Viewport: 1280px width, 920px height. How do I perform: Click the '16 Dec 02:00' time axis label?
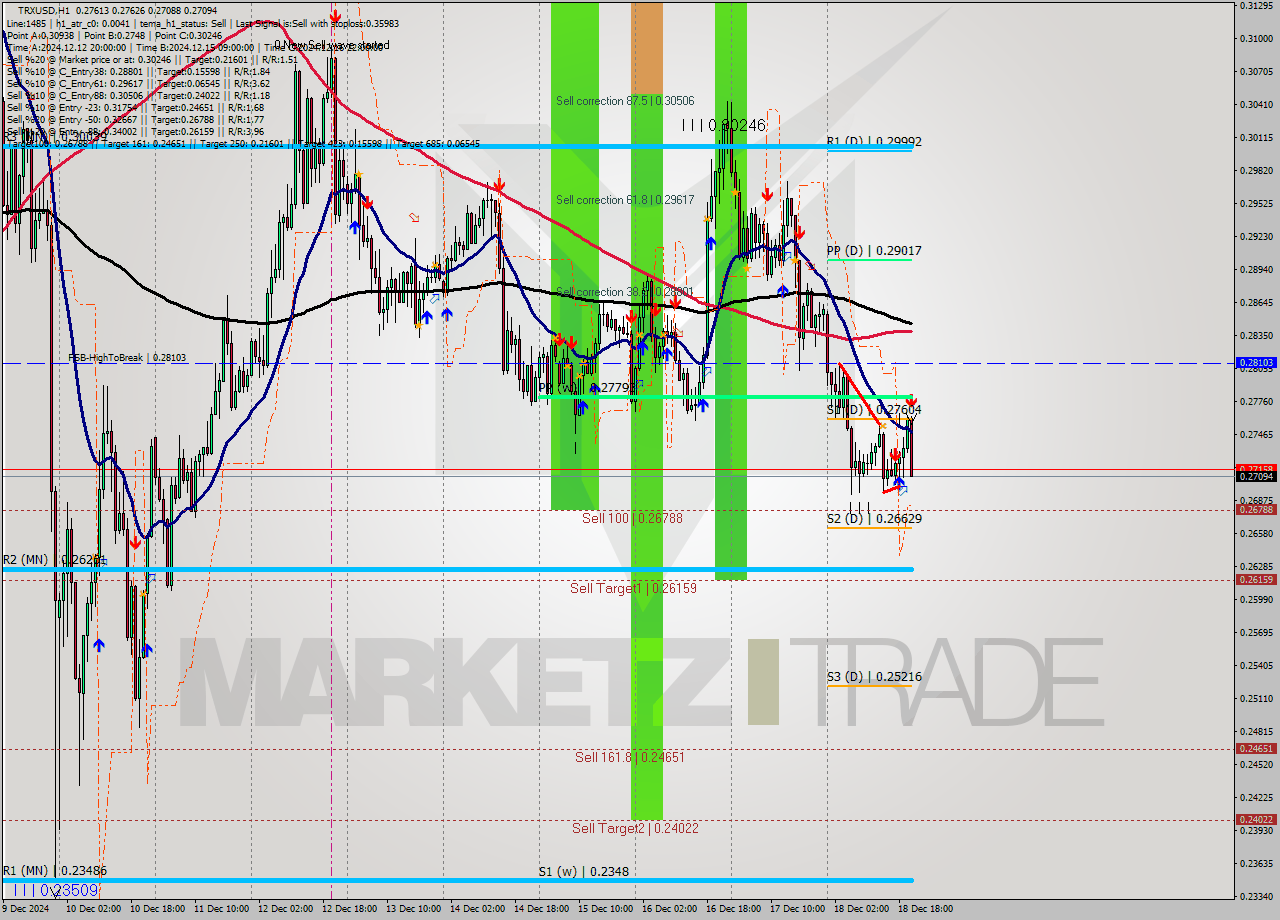[x=669, y=909]
